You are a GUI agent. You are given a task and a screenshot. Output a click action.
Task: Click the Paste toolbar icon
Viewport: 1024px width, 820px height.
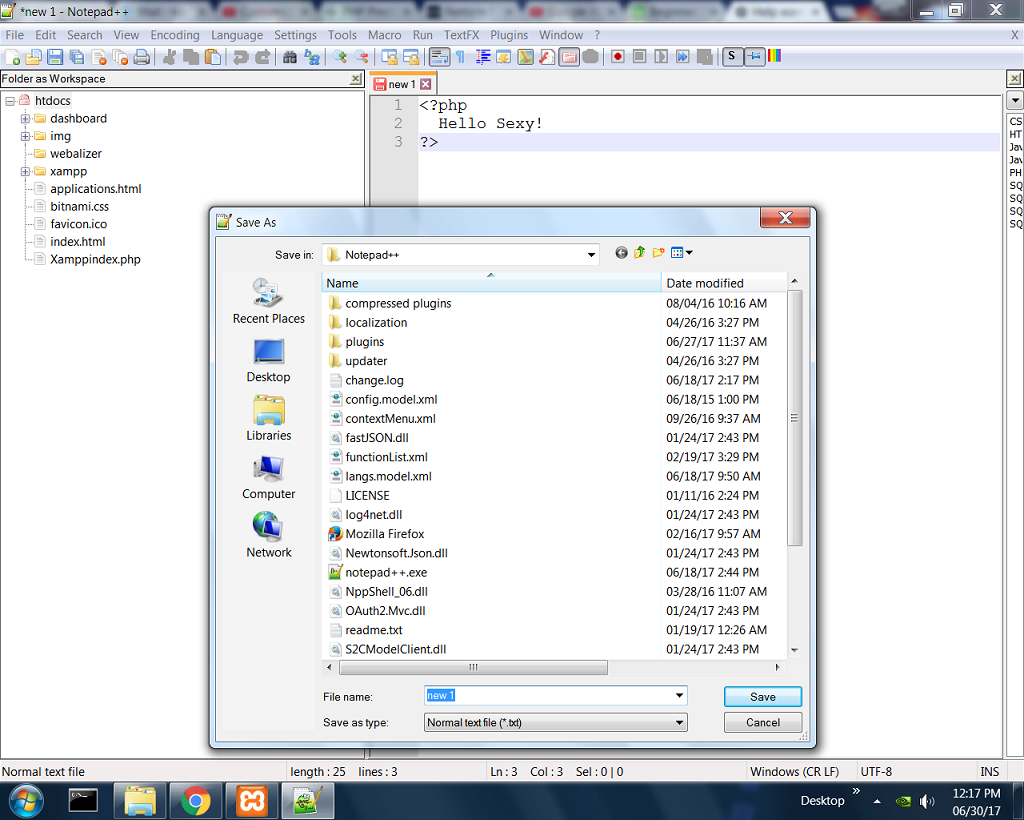213,57
